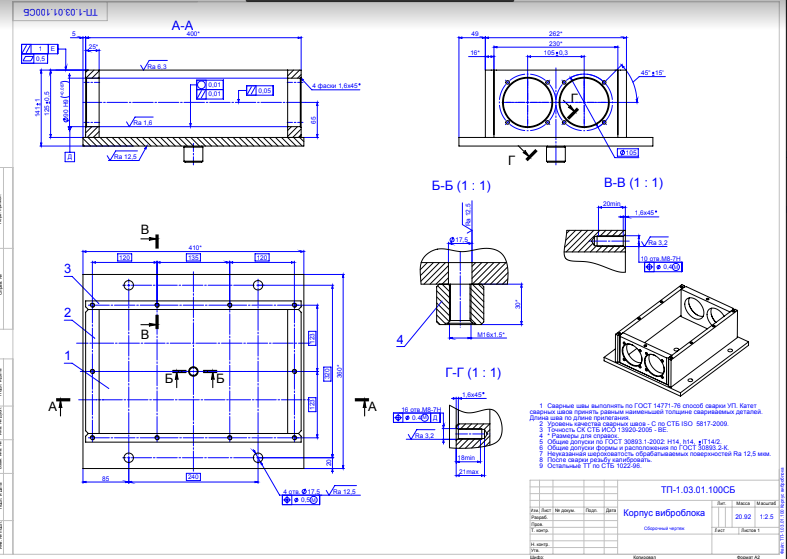The height and width of the screenshot is (559, 787).
Task: Select the '360*' vertical dimension
Action: [x=340, y=371]
